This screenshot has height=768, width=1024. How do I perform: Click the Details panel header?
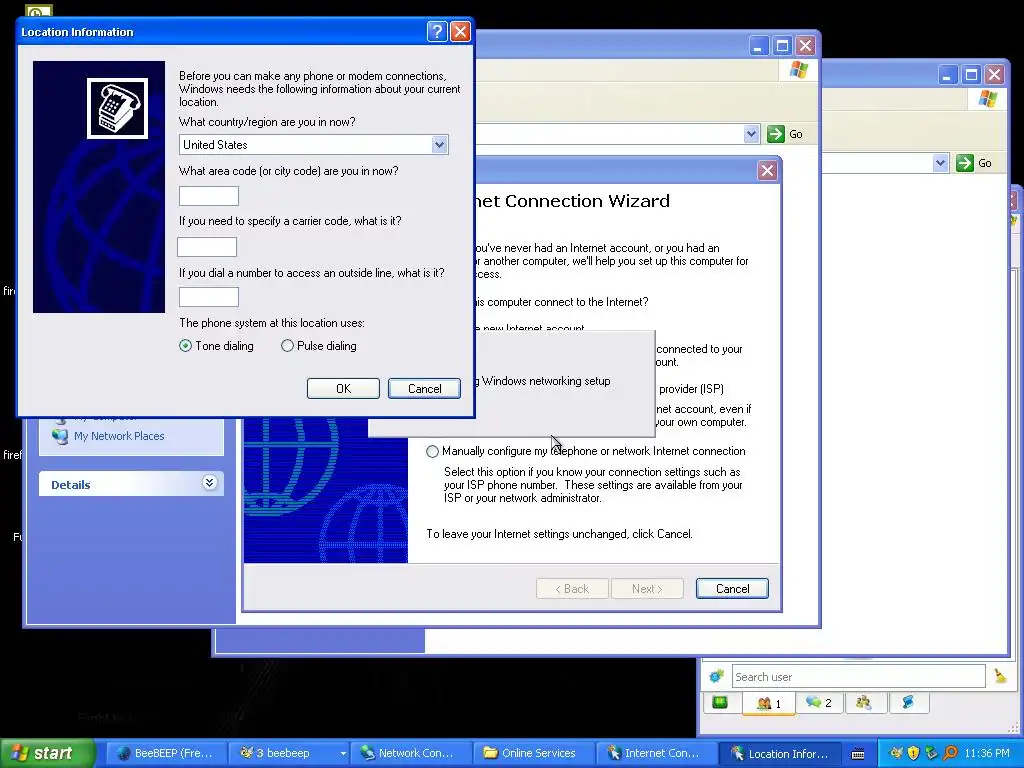point(131,484)
